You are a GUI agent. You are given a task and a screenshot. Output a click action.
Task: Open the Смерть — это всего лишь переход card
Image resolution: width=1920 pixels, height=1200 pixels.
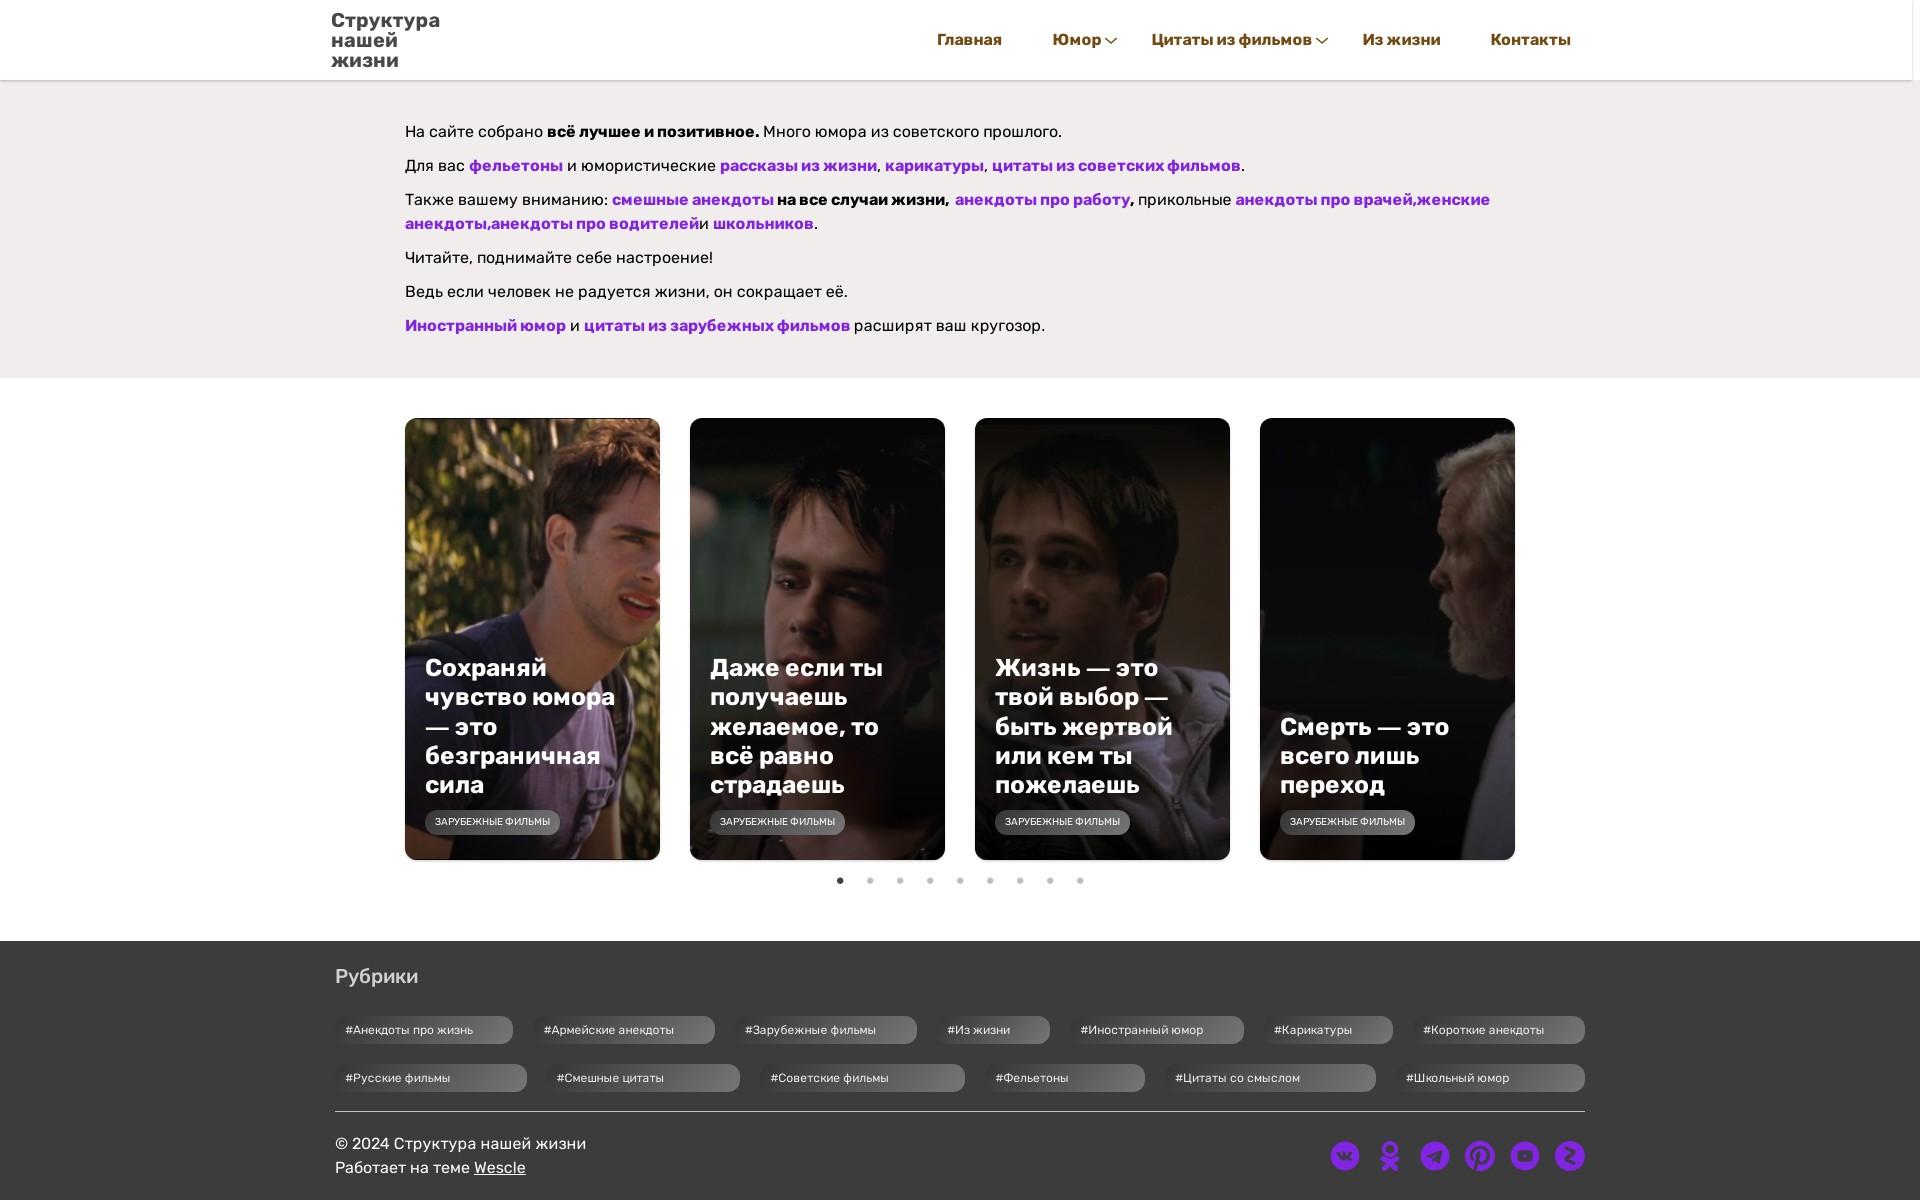(1387, 639)
